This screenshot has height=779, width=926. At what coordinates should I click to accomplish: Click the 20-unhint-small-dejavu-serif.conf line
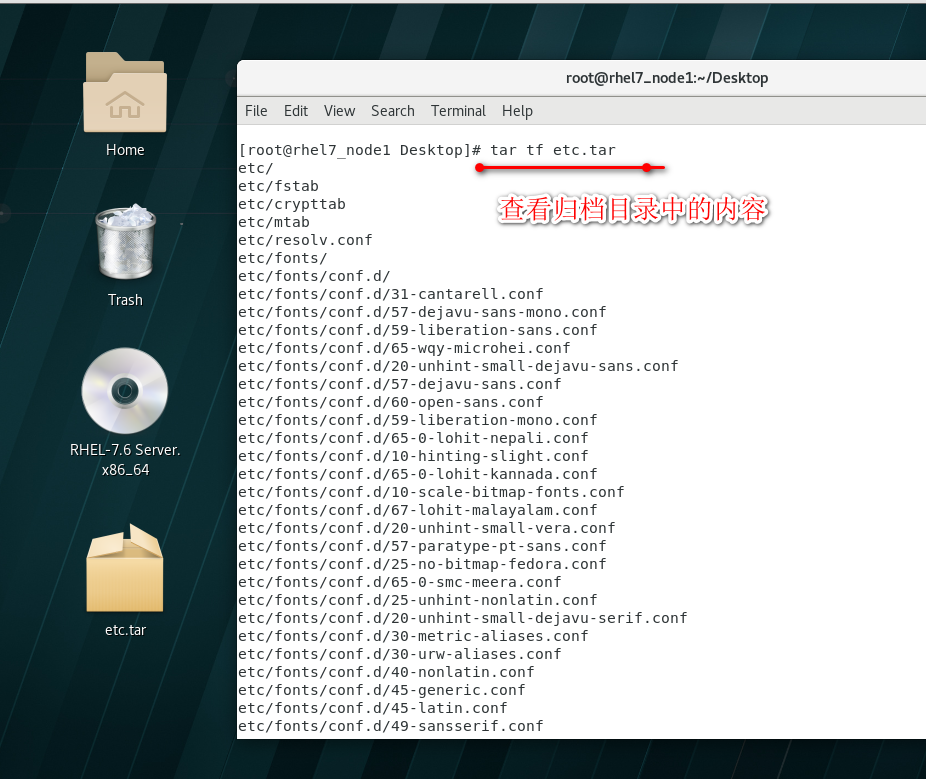tap(462, 618)
